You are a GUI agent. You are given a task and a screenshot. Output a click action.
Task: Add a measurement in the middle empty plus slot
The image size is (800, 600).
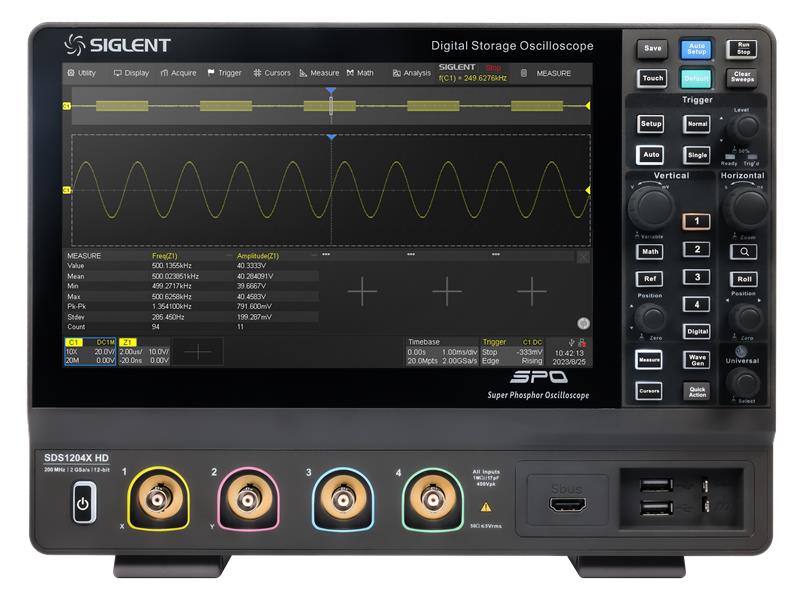[x=447, y=291]
